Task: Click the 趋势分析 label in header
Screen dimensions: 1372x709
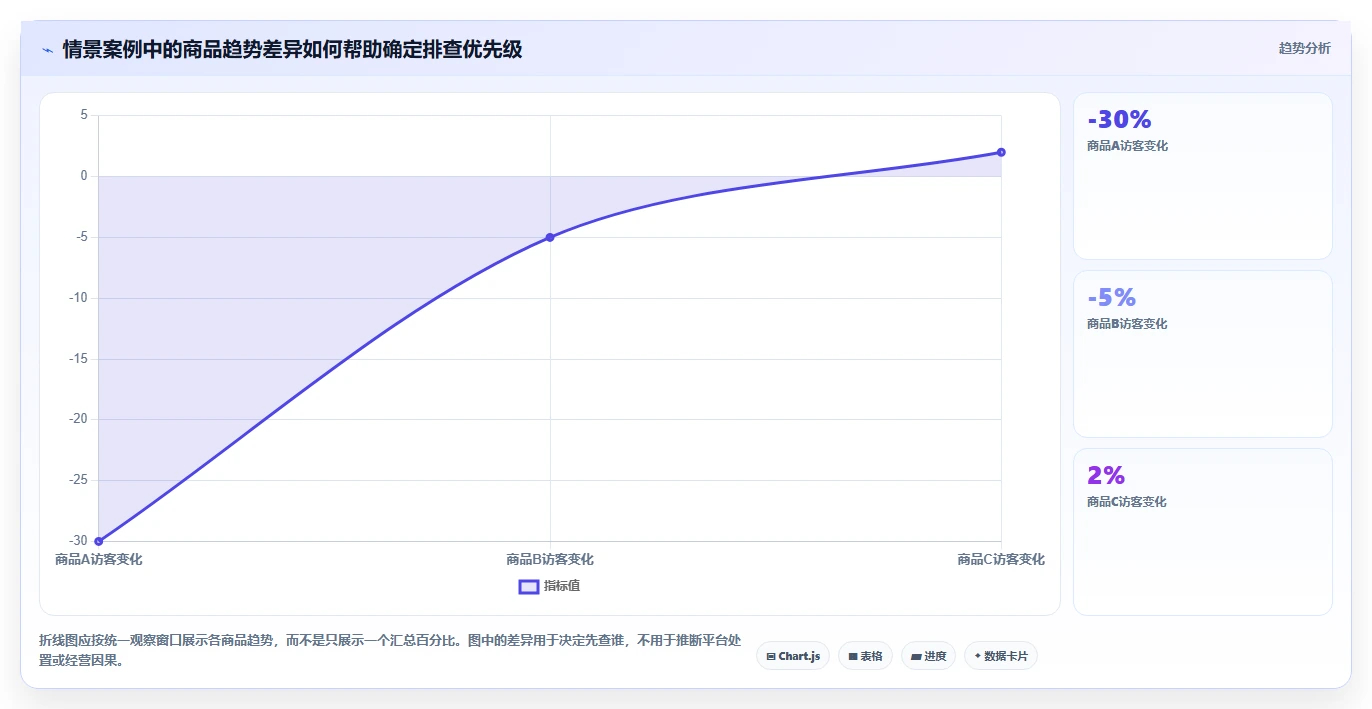Action: click(1304, 48)
